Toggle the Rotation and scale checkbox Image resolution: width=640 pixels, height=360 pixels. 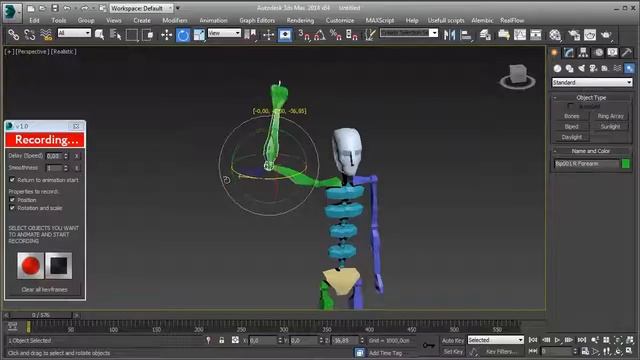tap(12, 208)
